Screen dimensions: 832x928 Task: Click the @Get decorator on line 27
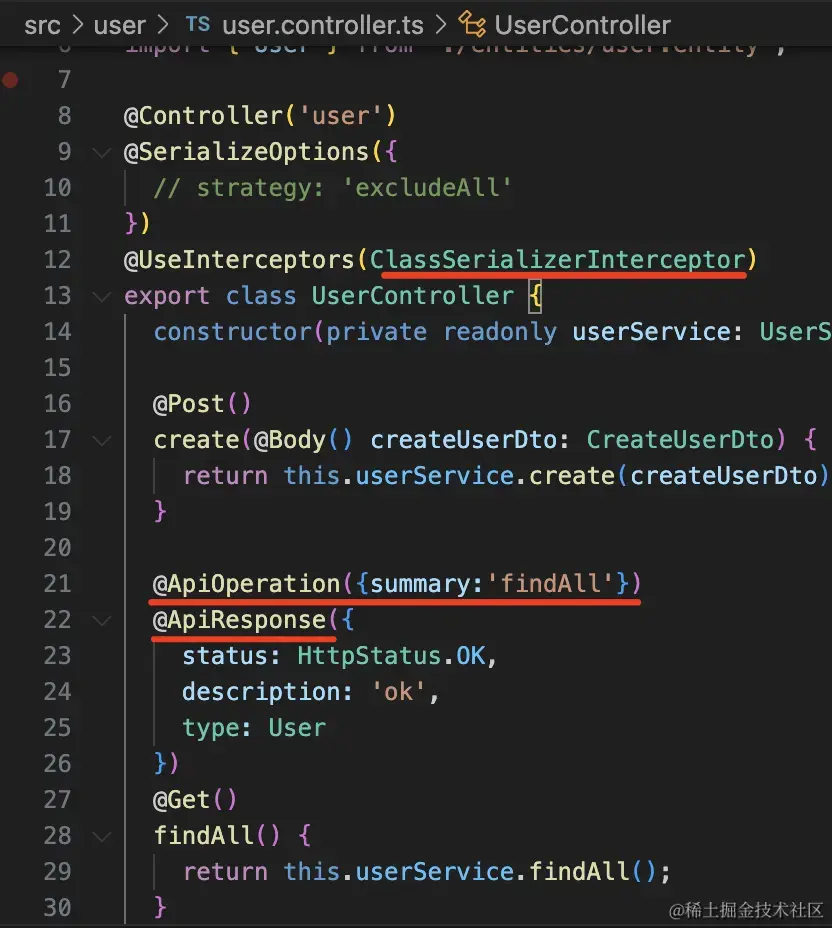pyautogui.click(x=181, y=800)
